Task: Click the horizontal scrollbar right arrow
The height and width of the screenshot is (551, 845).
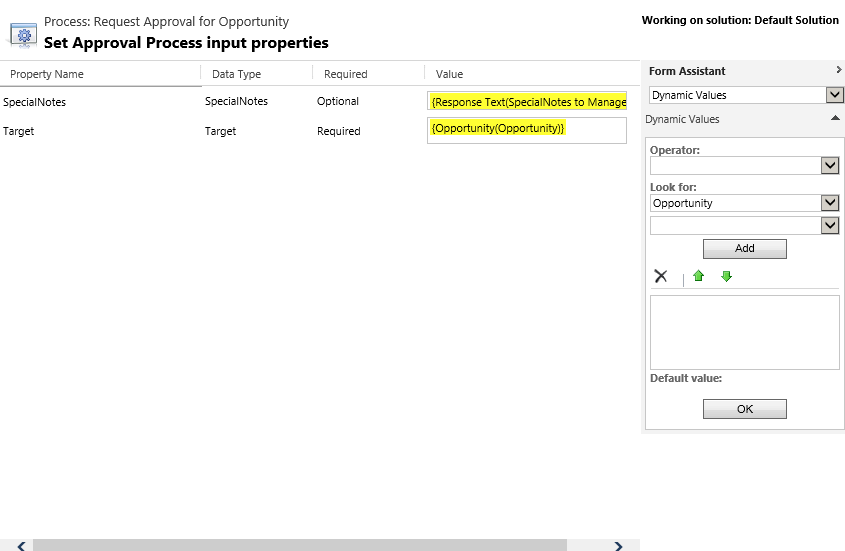Action: click(x=619, y=546)
